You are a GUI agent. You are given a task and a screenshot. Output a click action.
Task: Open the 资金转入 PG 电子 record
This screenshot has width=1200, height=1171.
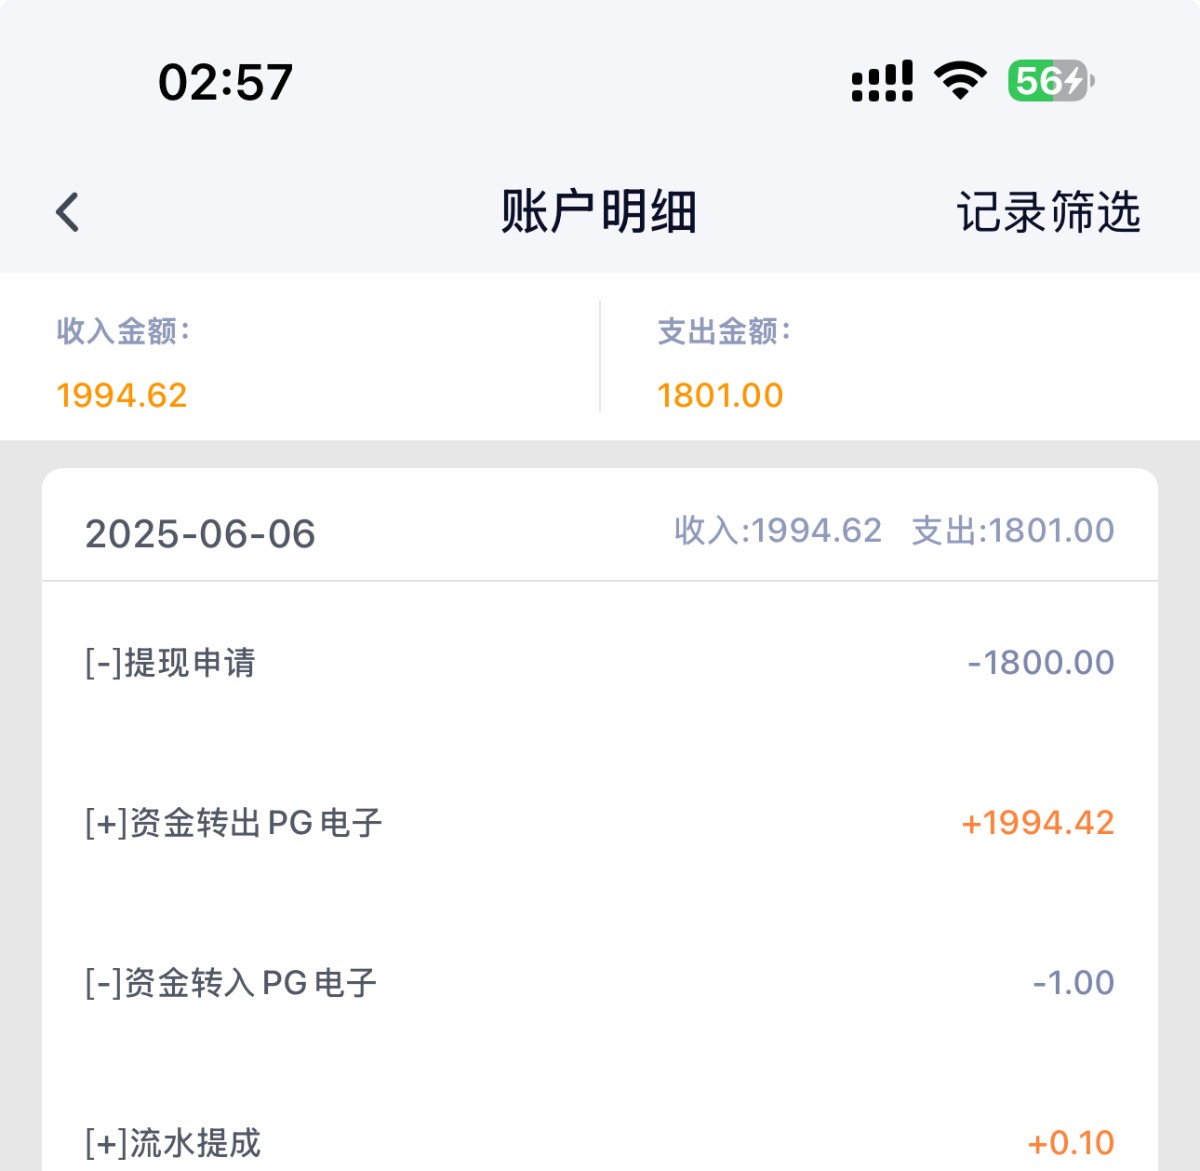pyautogui.click(x=230, y=983)
